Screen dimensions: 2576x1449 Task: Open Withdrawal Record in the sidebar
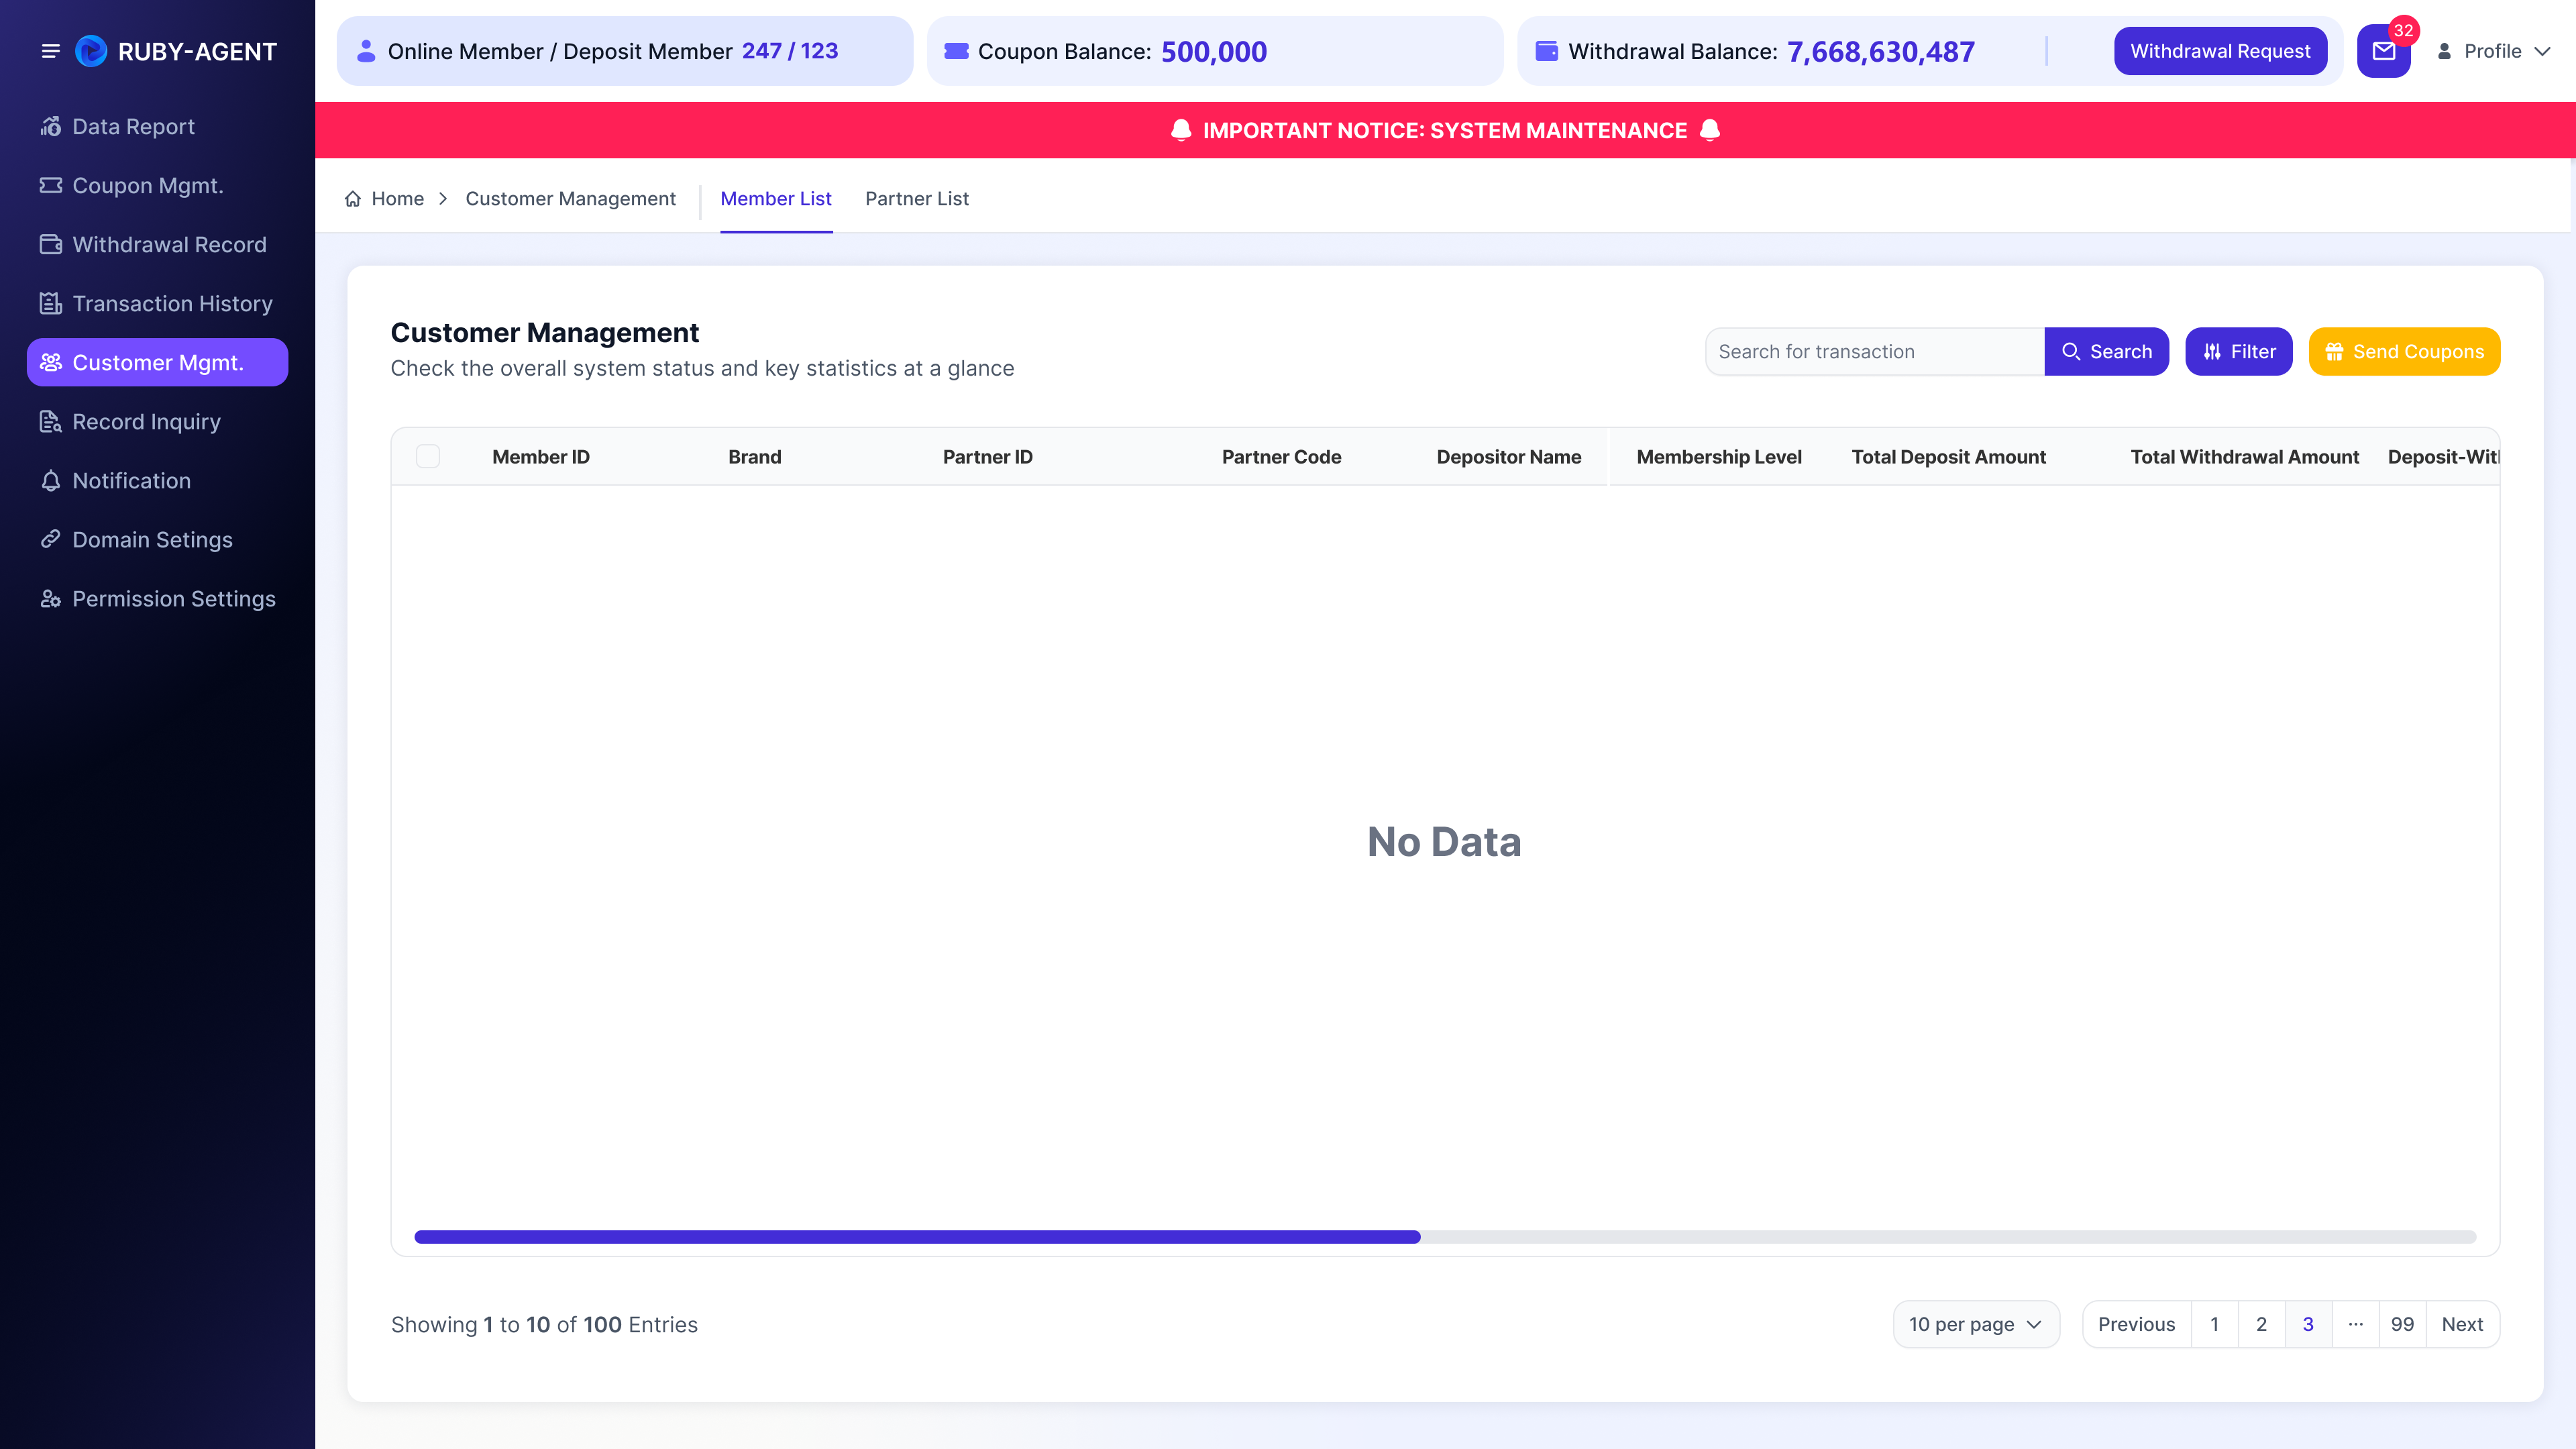pos(157,245)
